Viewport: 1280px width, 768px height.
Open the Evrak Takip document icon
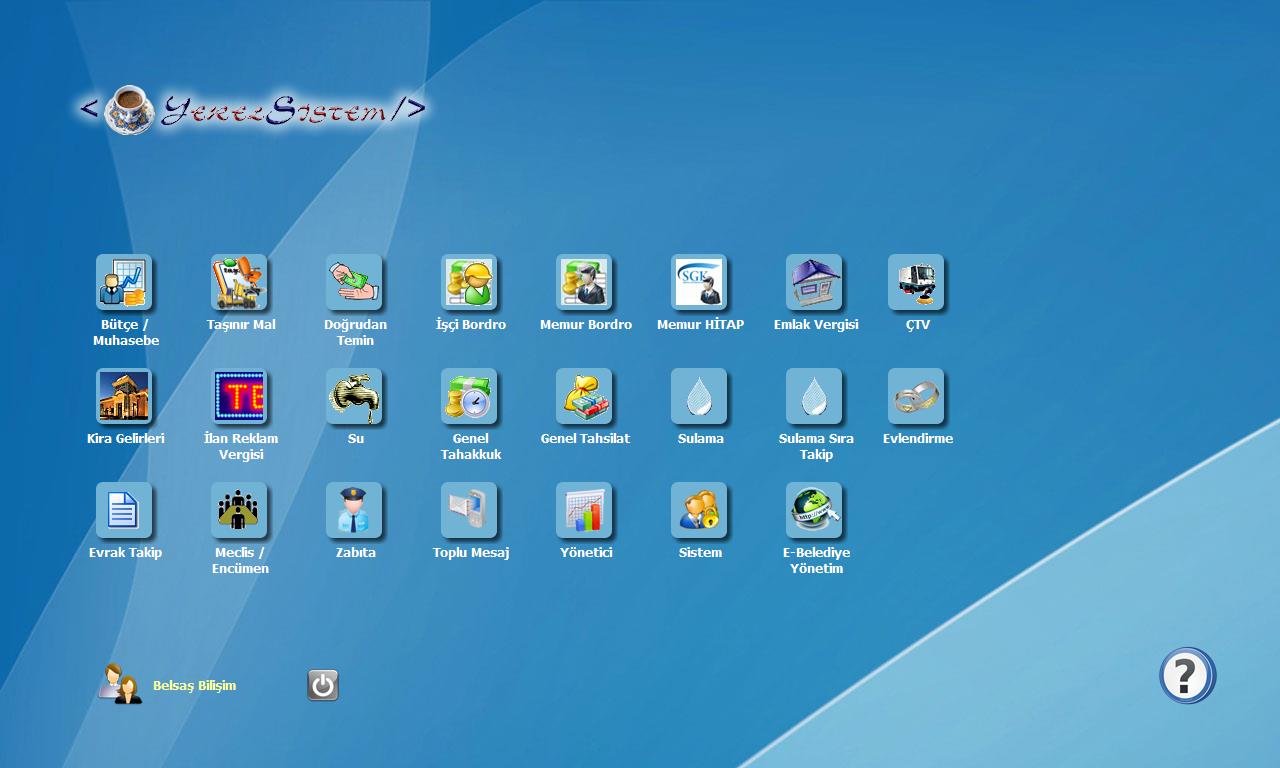coord(124,510)
